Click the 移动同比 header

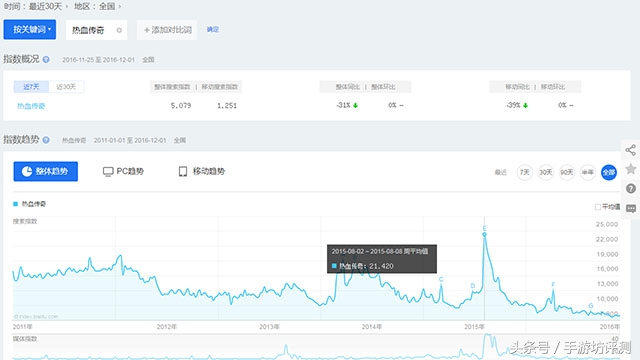(x=518, y=87)
